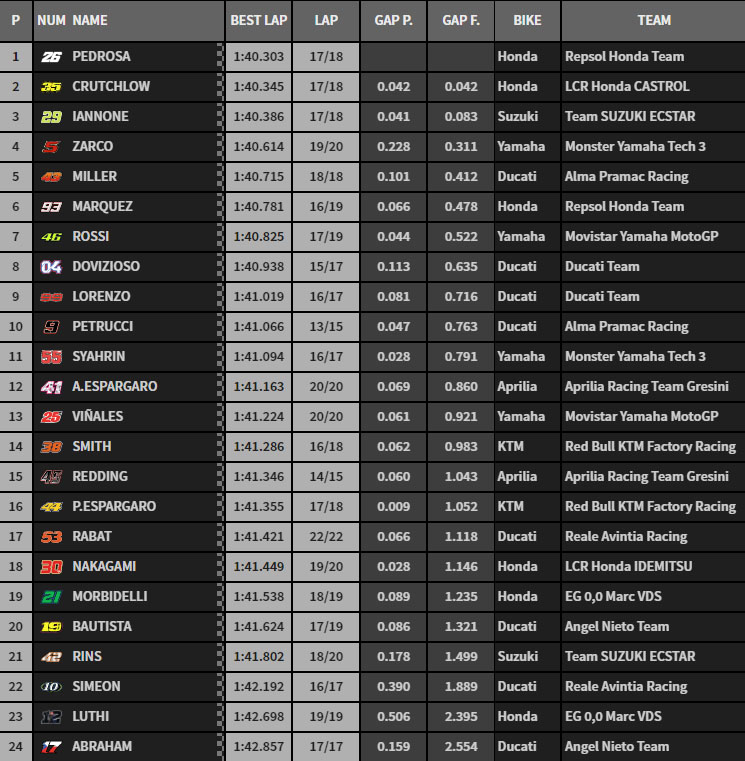This screenshot has width=745, height=761.
Task: Click gap to first value 2.554
Action: (x=461, y=746)
